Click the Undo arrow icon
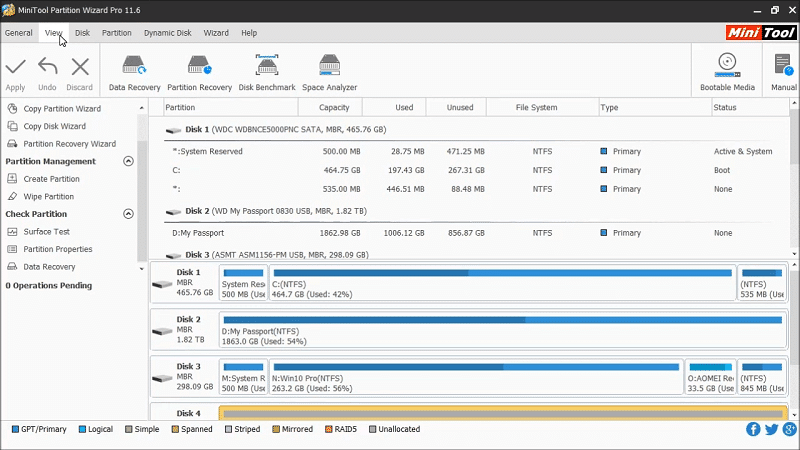Viewport: 800px width, 450px height. 47,67
